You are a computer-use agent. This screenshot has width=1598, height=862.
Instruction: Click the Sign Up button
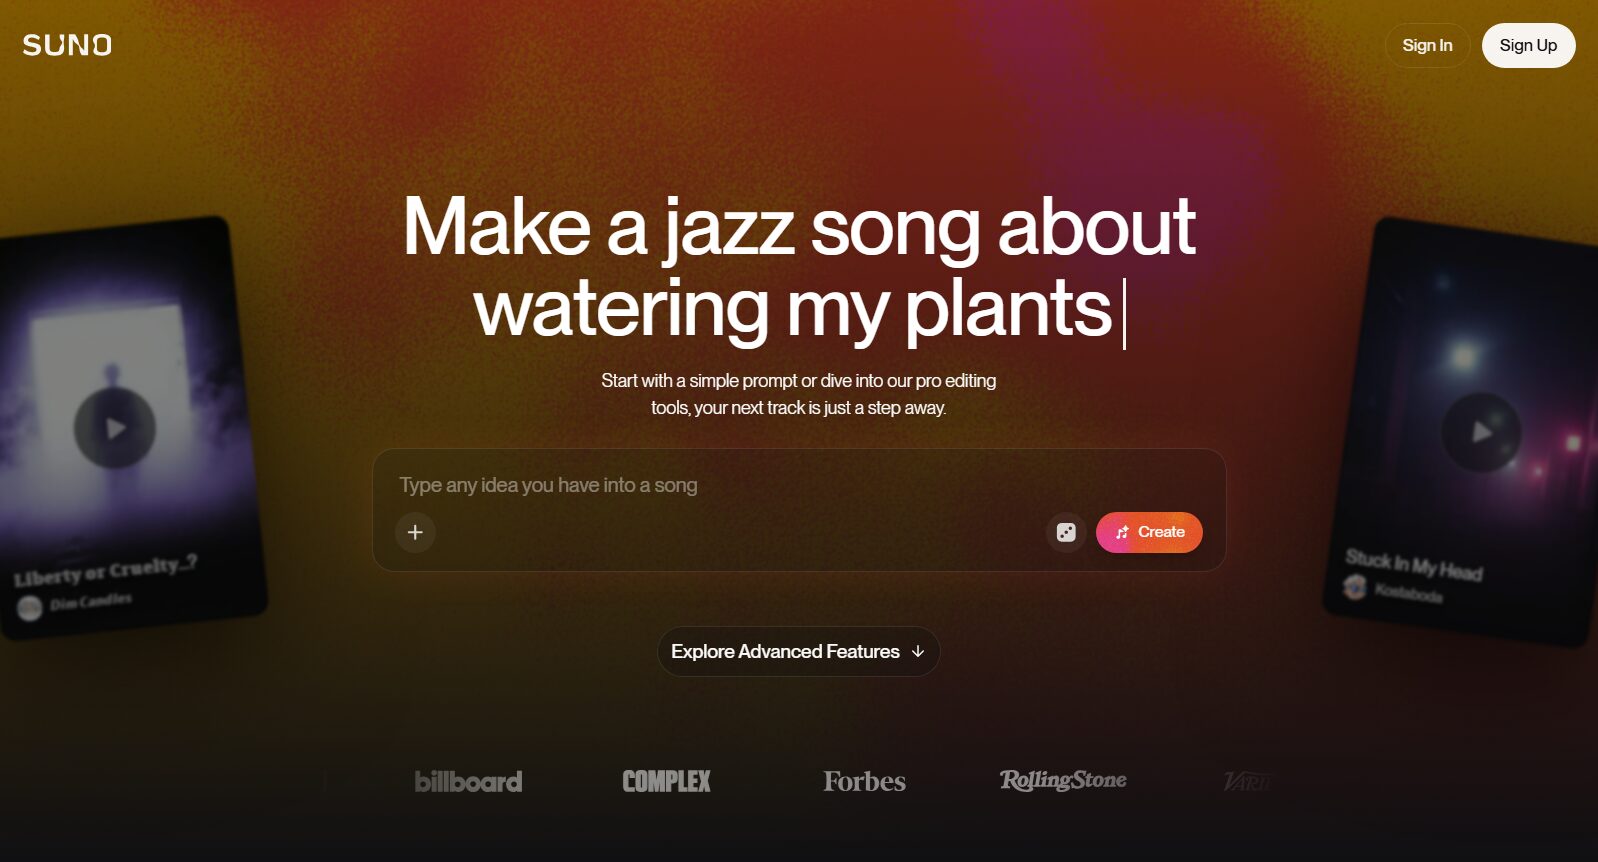click(x=1528, y=45)
